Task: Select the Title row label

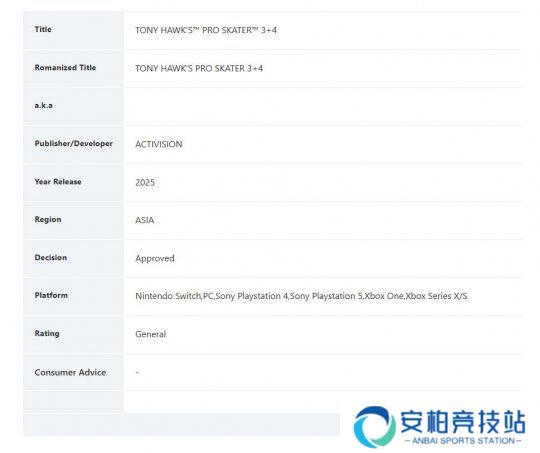Action: [43, 30]
